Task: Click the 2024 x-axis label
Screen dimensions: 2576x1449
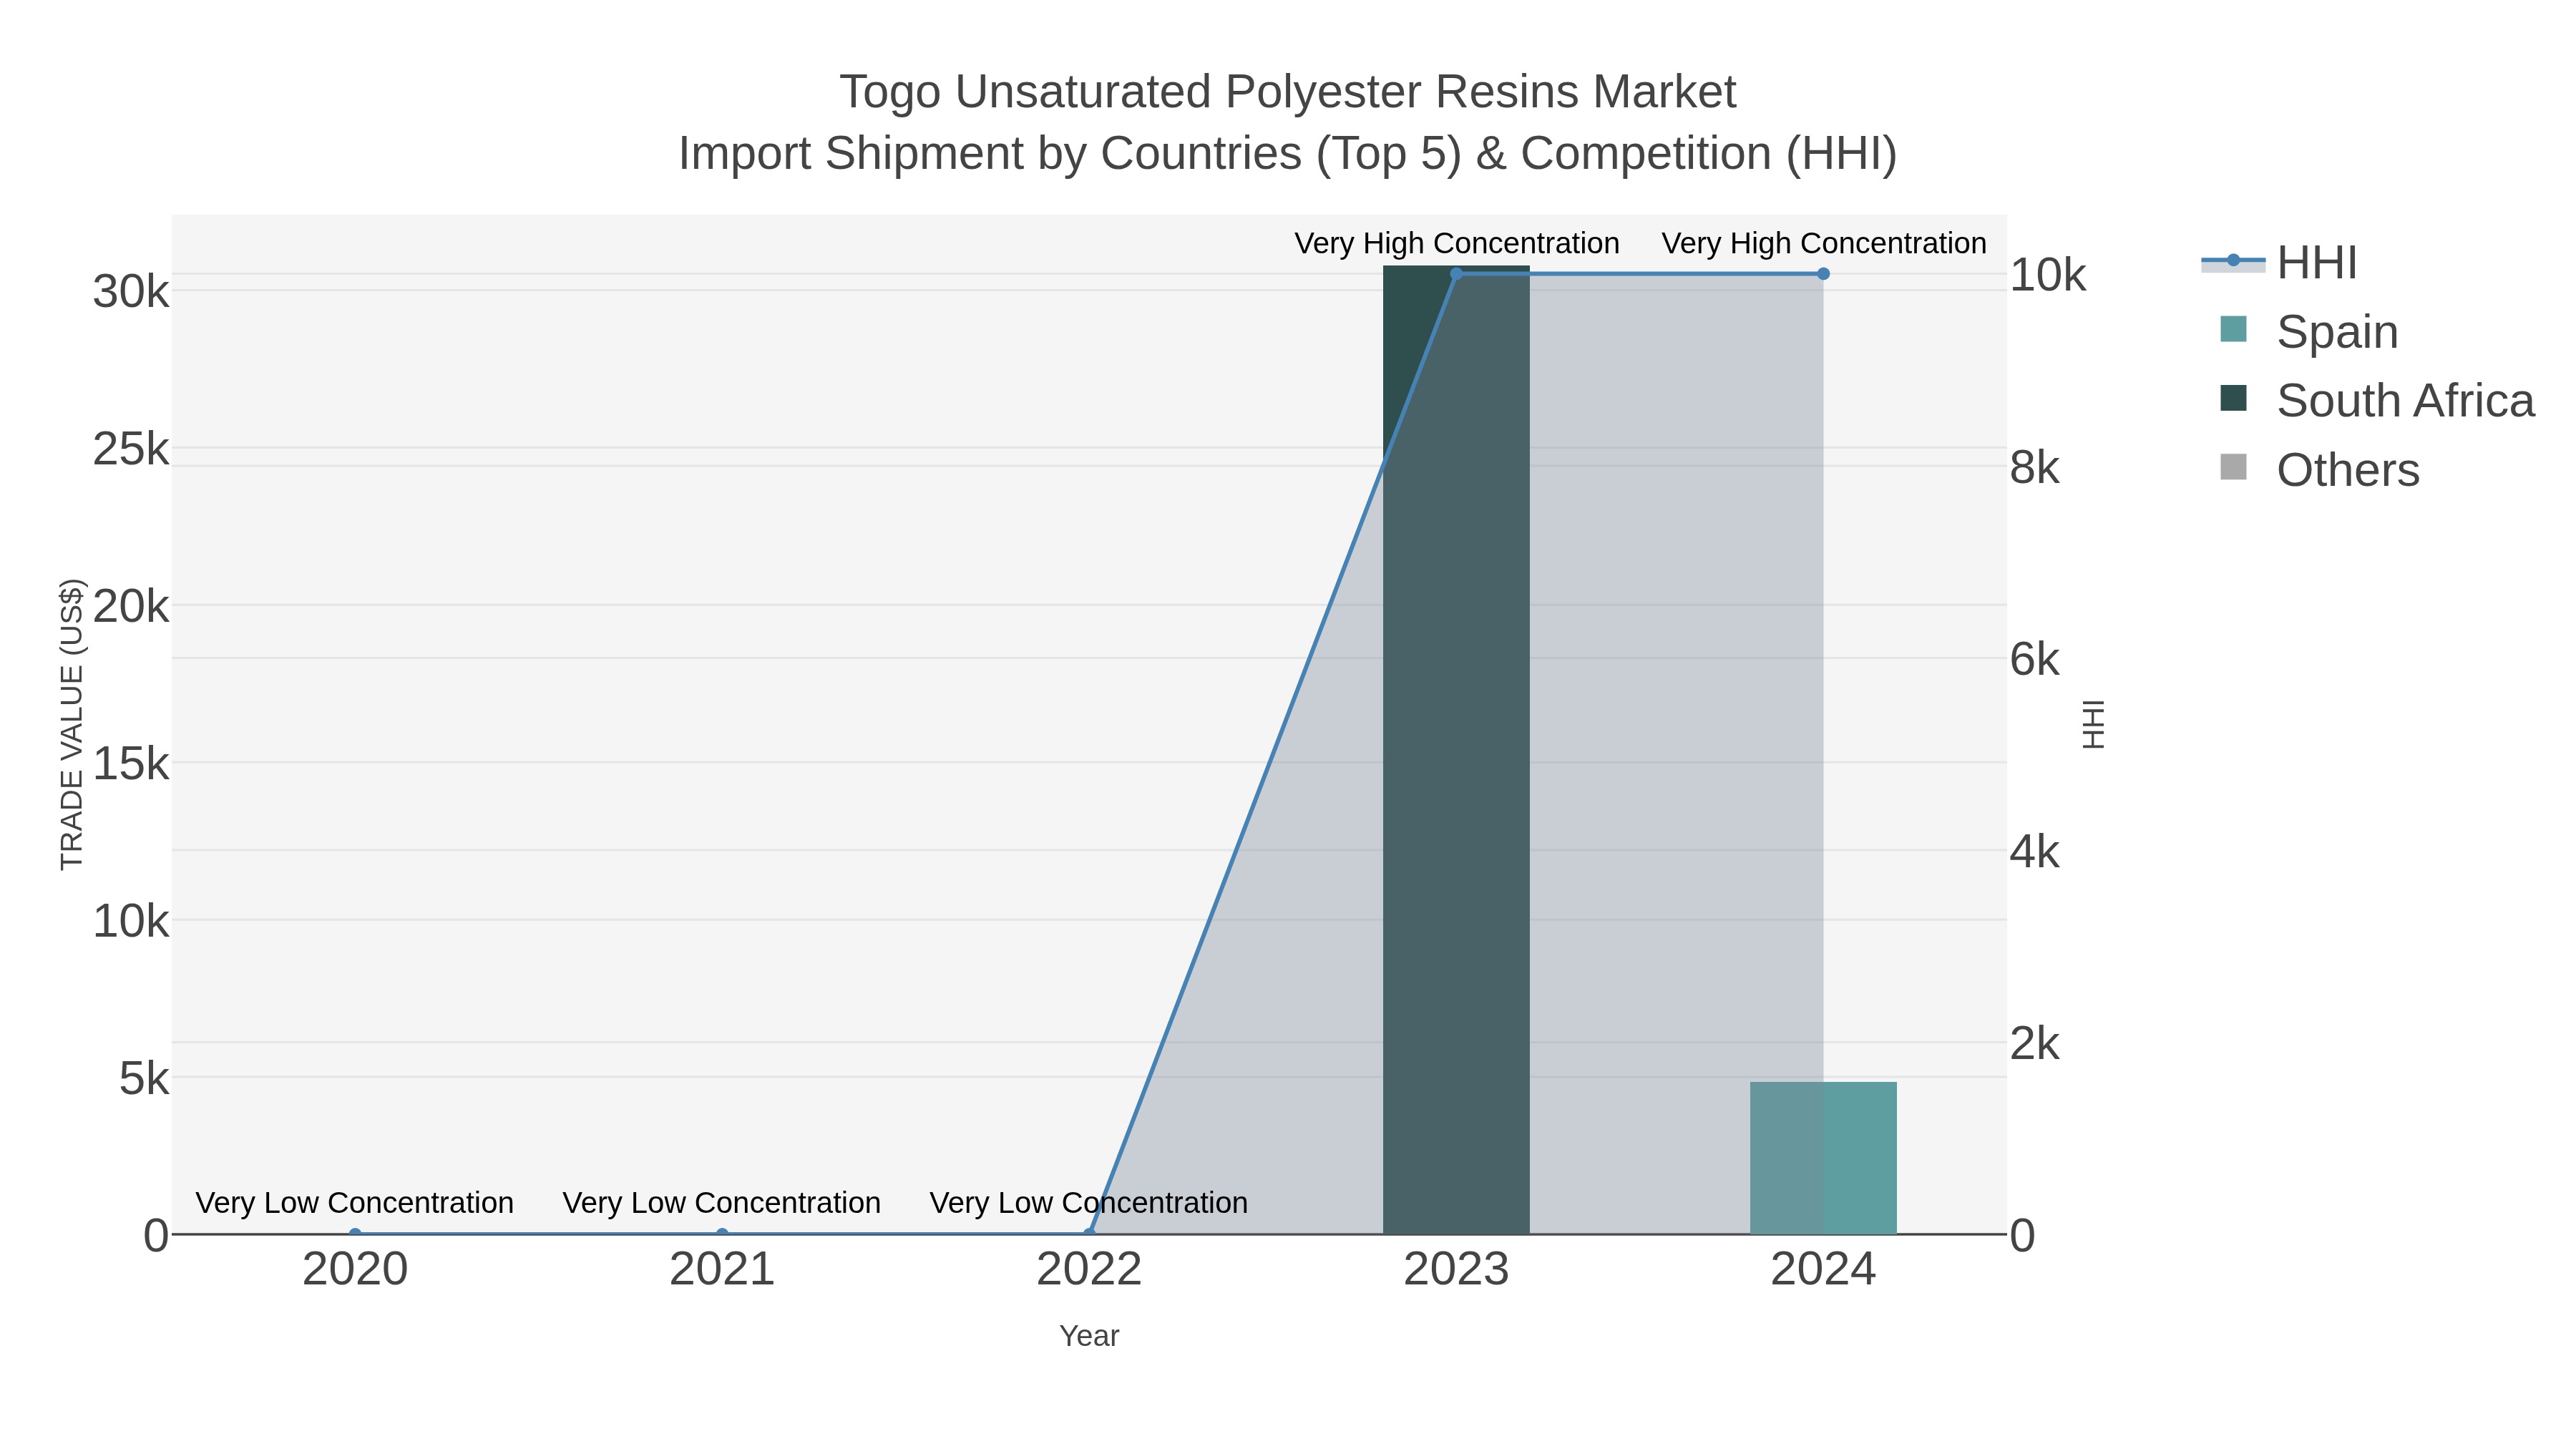Action: coord(1823,1270)
